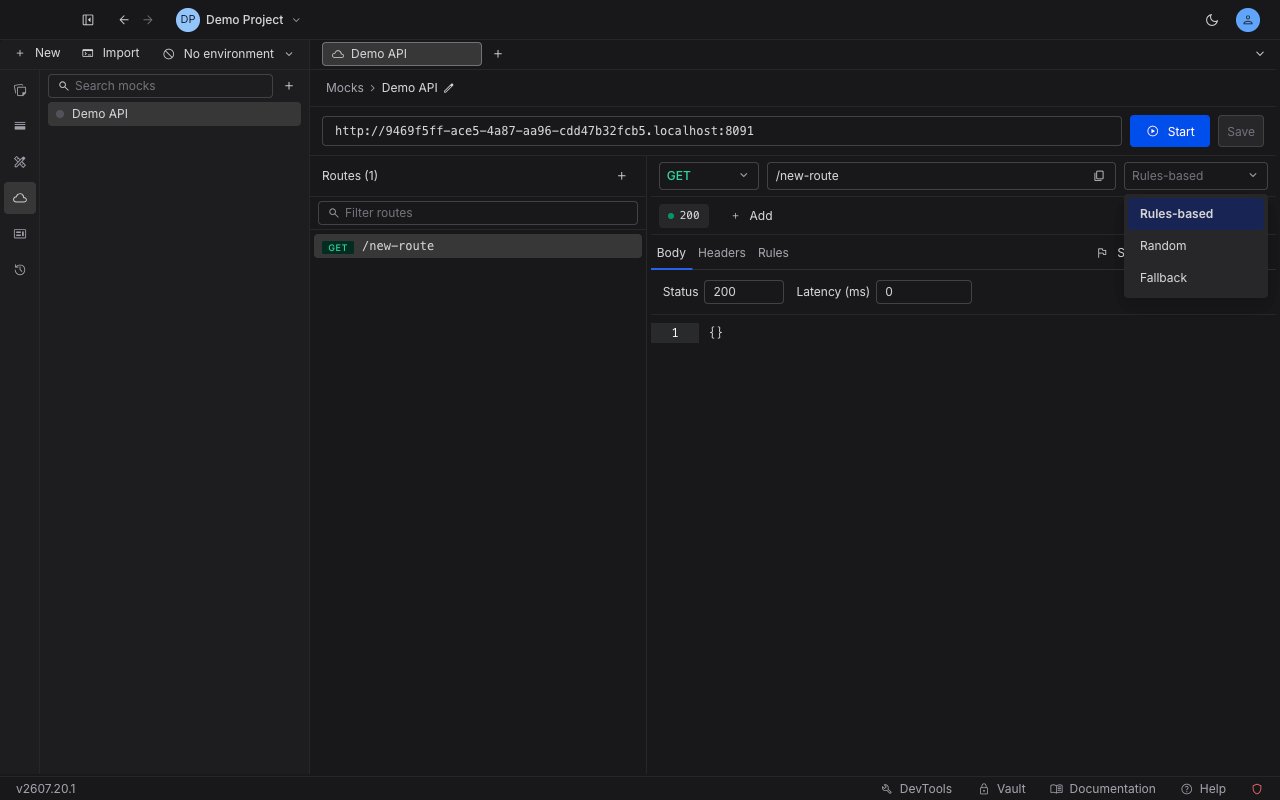The width and height of the screenshot is (1280, 800).
Task: Open the history sidebar icon
Action: click(x=20, y=270)
